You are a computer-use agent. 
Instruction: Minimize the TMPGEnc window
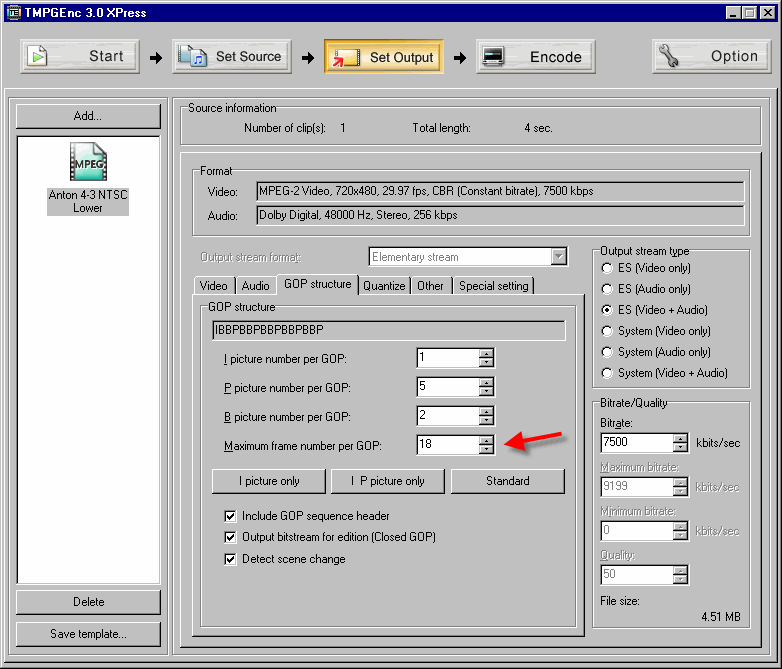(x=733, y=12)
